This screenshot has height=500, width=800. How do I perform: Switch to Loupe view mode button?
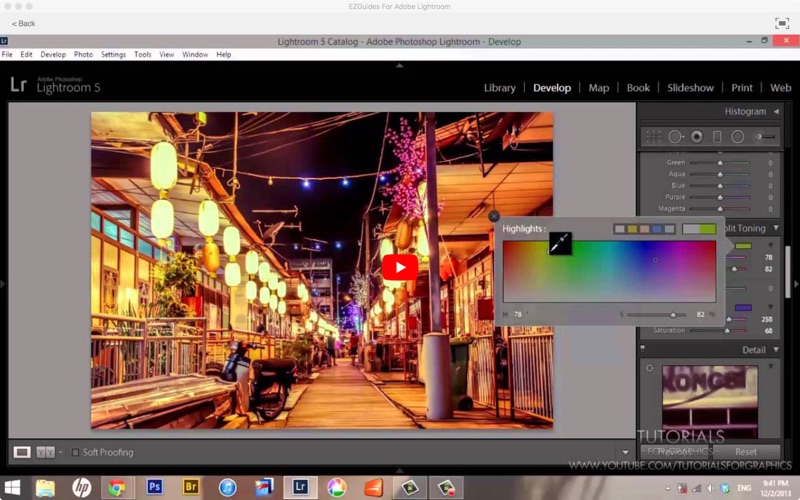[x=22, y=452]
